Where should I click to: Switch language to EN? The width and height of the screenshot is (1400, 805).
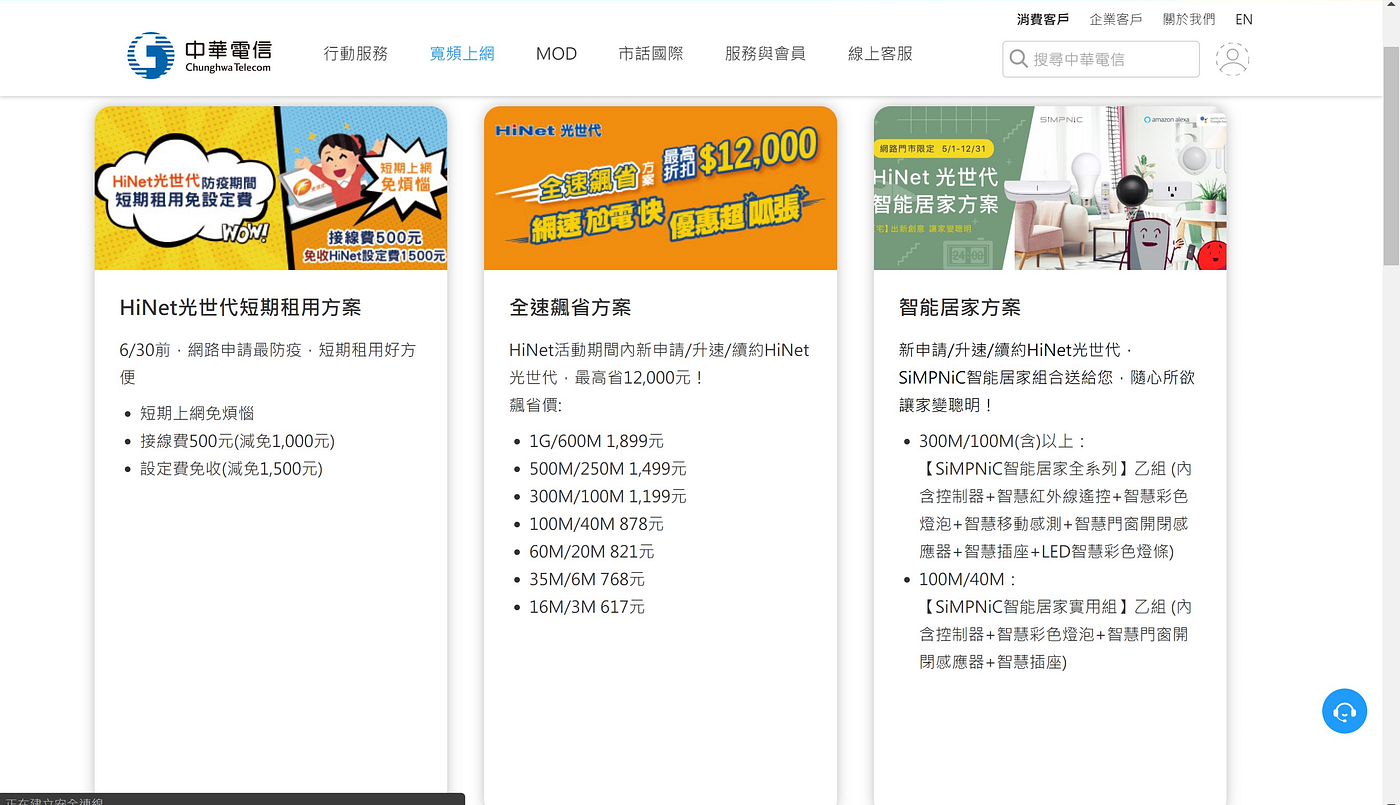click(1244, 19)
